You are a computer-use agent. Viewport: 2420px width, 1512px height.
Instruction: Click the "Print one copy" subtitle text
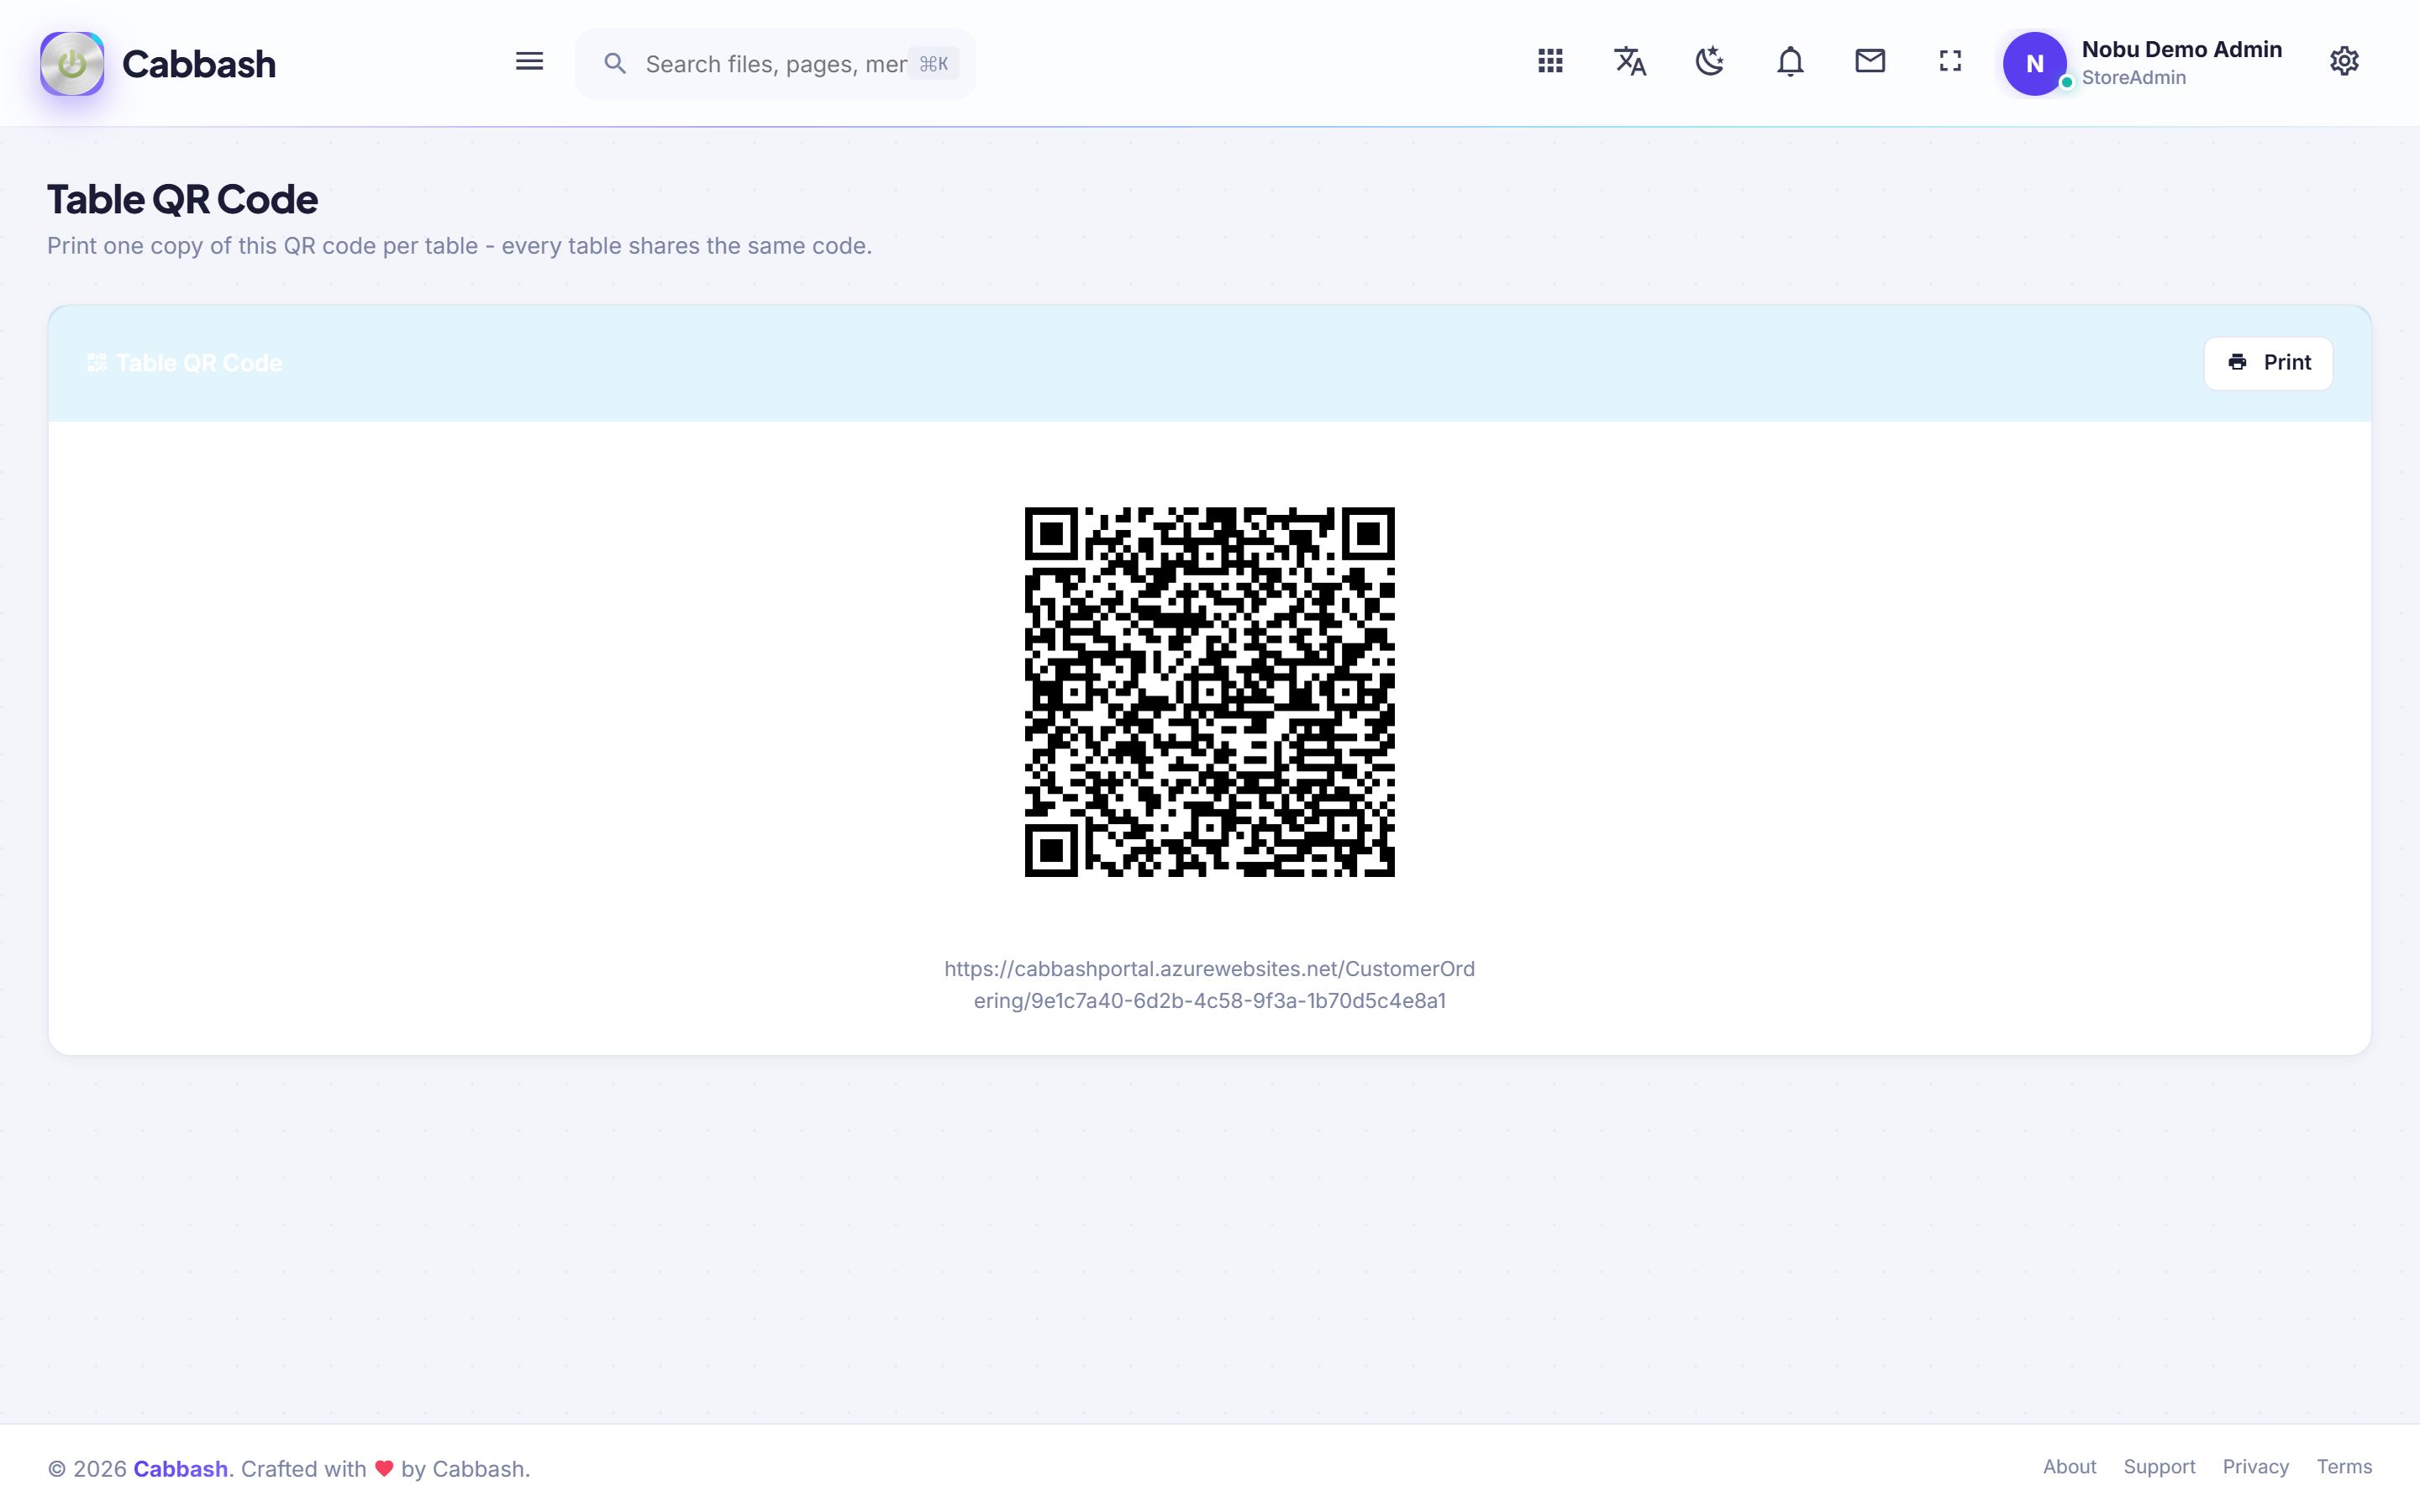459,246
